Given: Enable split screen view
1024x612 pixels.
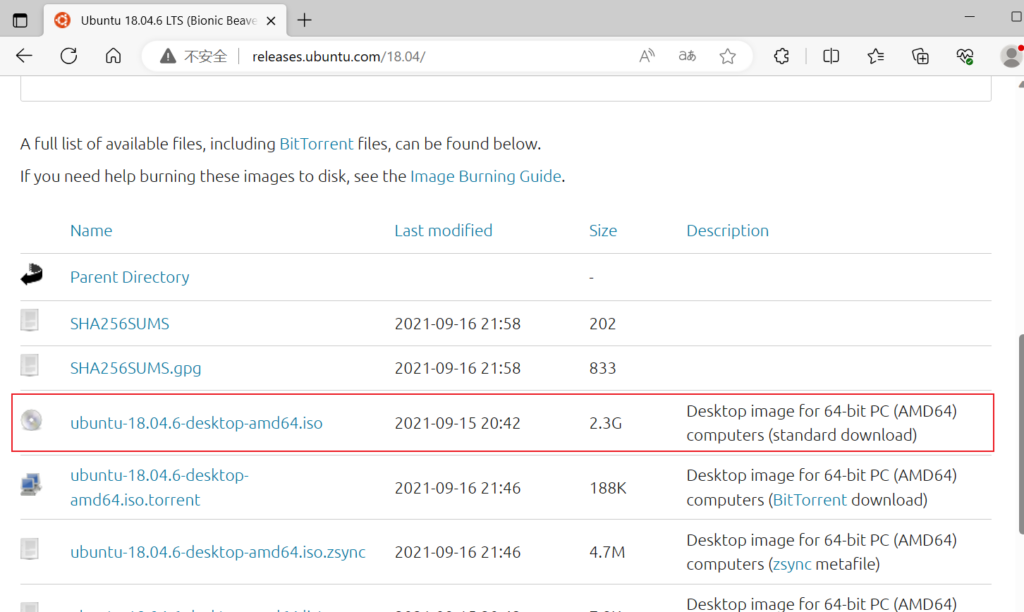Looking at the screenshot, I should click(x=831, y=56).
